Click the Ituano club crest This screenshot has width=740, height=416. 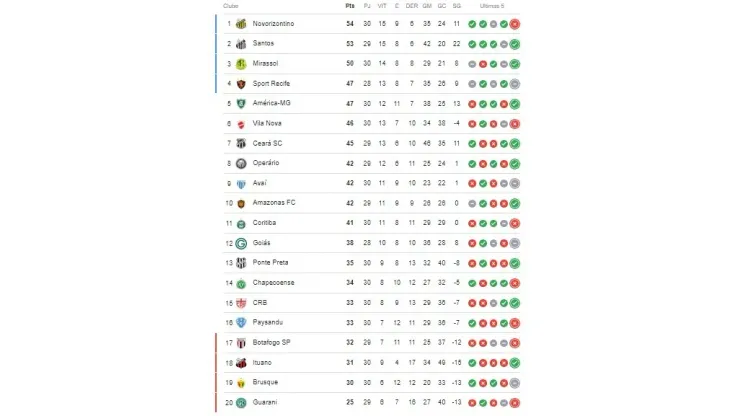pos(241,363)
